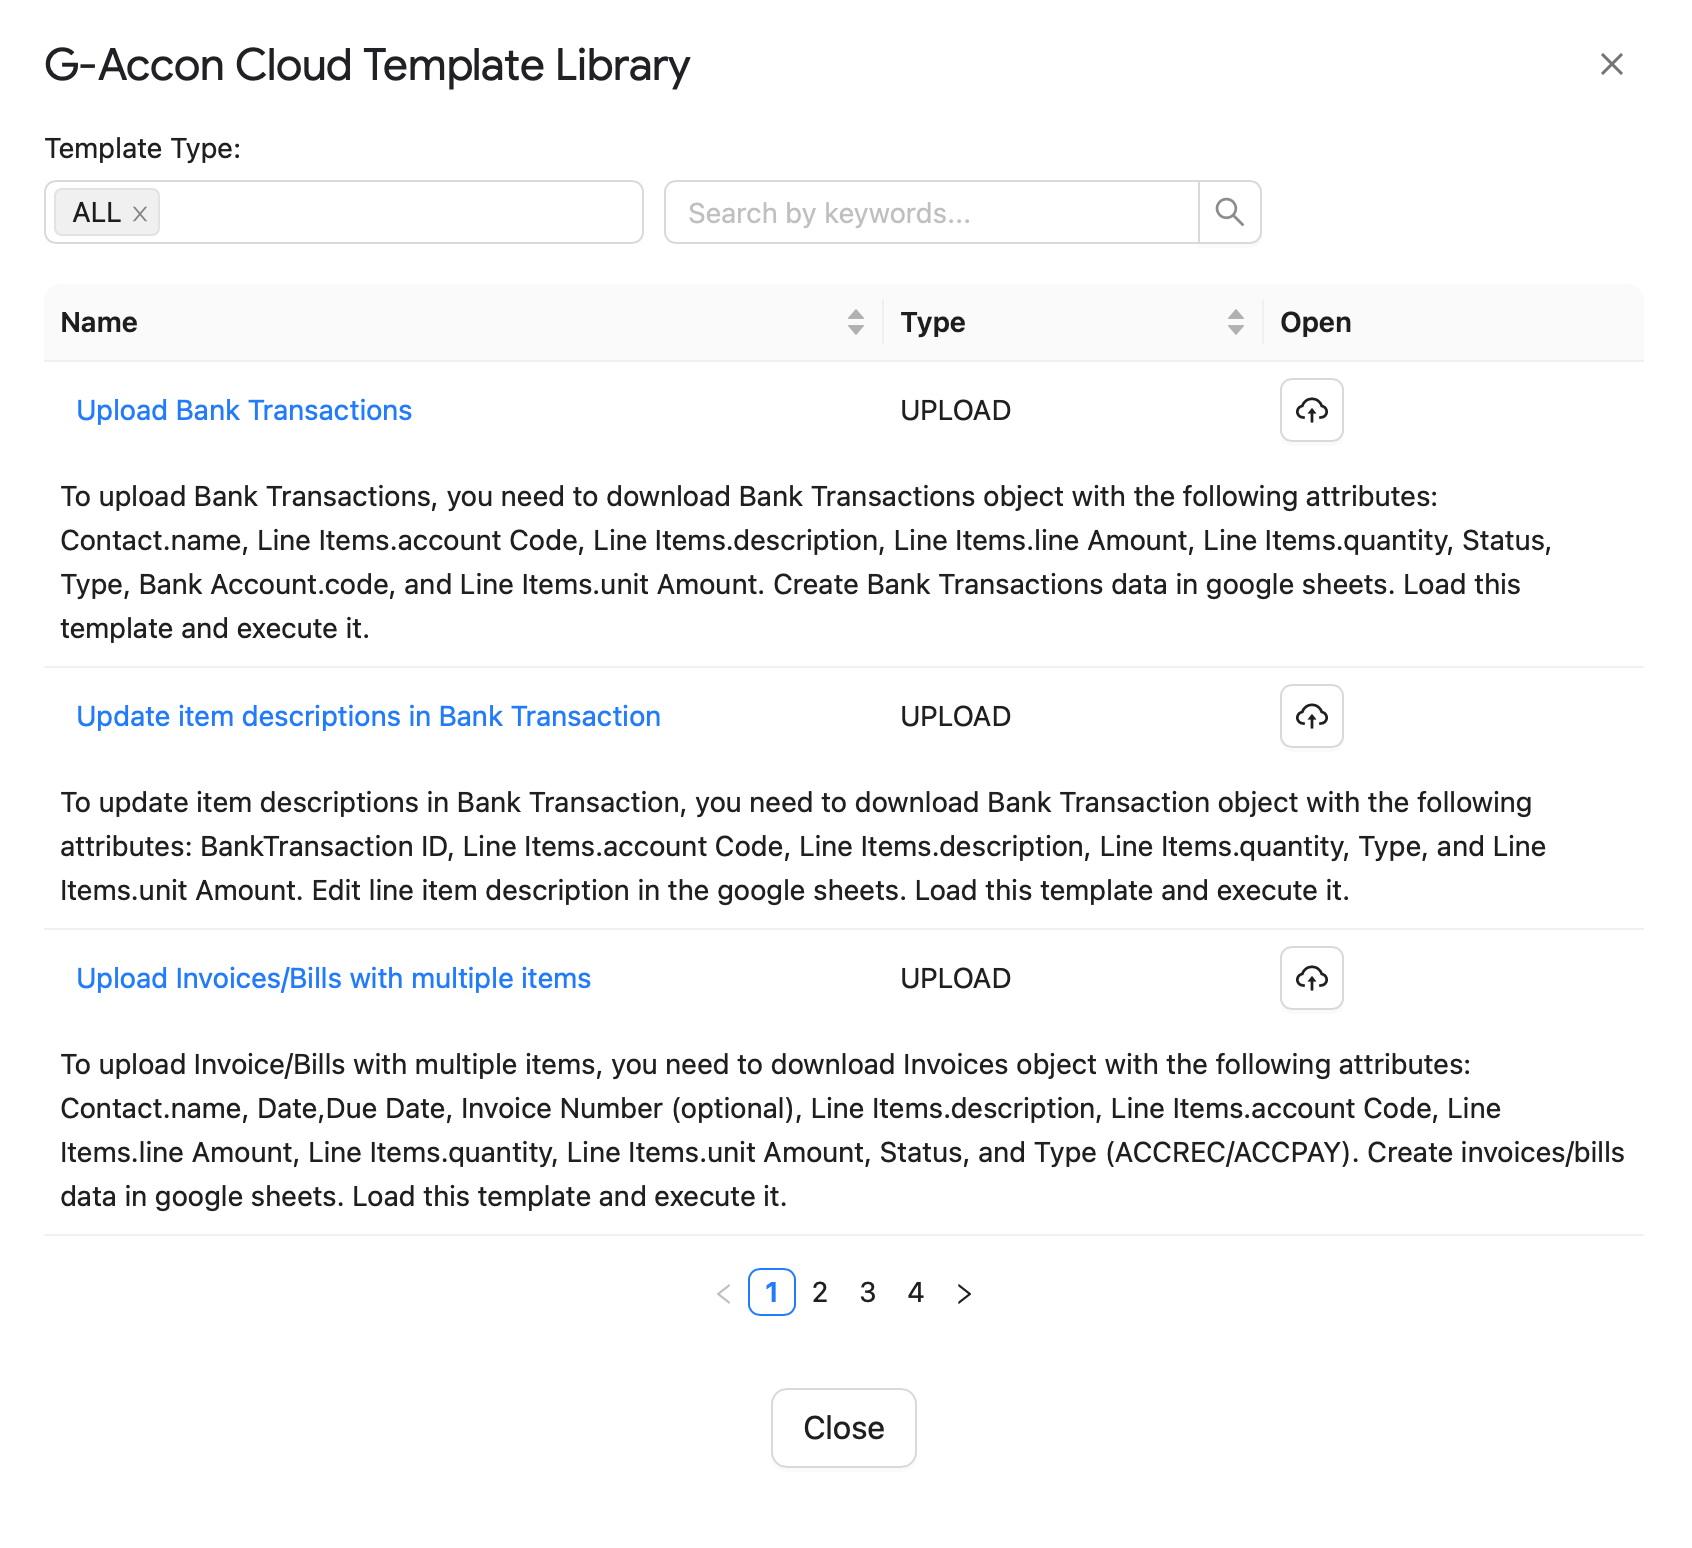The width and height of the screenshot is (1692, 1548).
Task: Close the library with the X icon
Action: tap(1611, 64)
